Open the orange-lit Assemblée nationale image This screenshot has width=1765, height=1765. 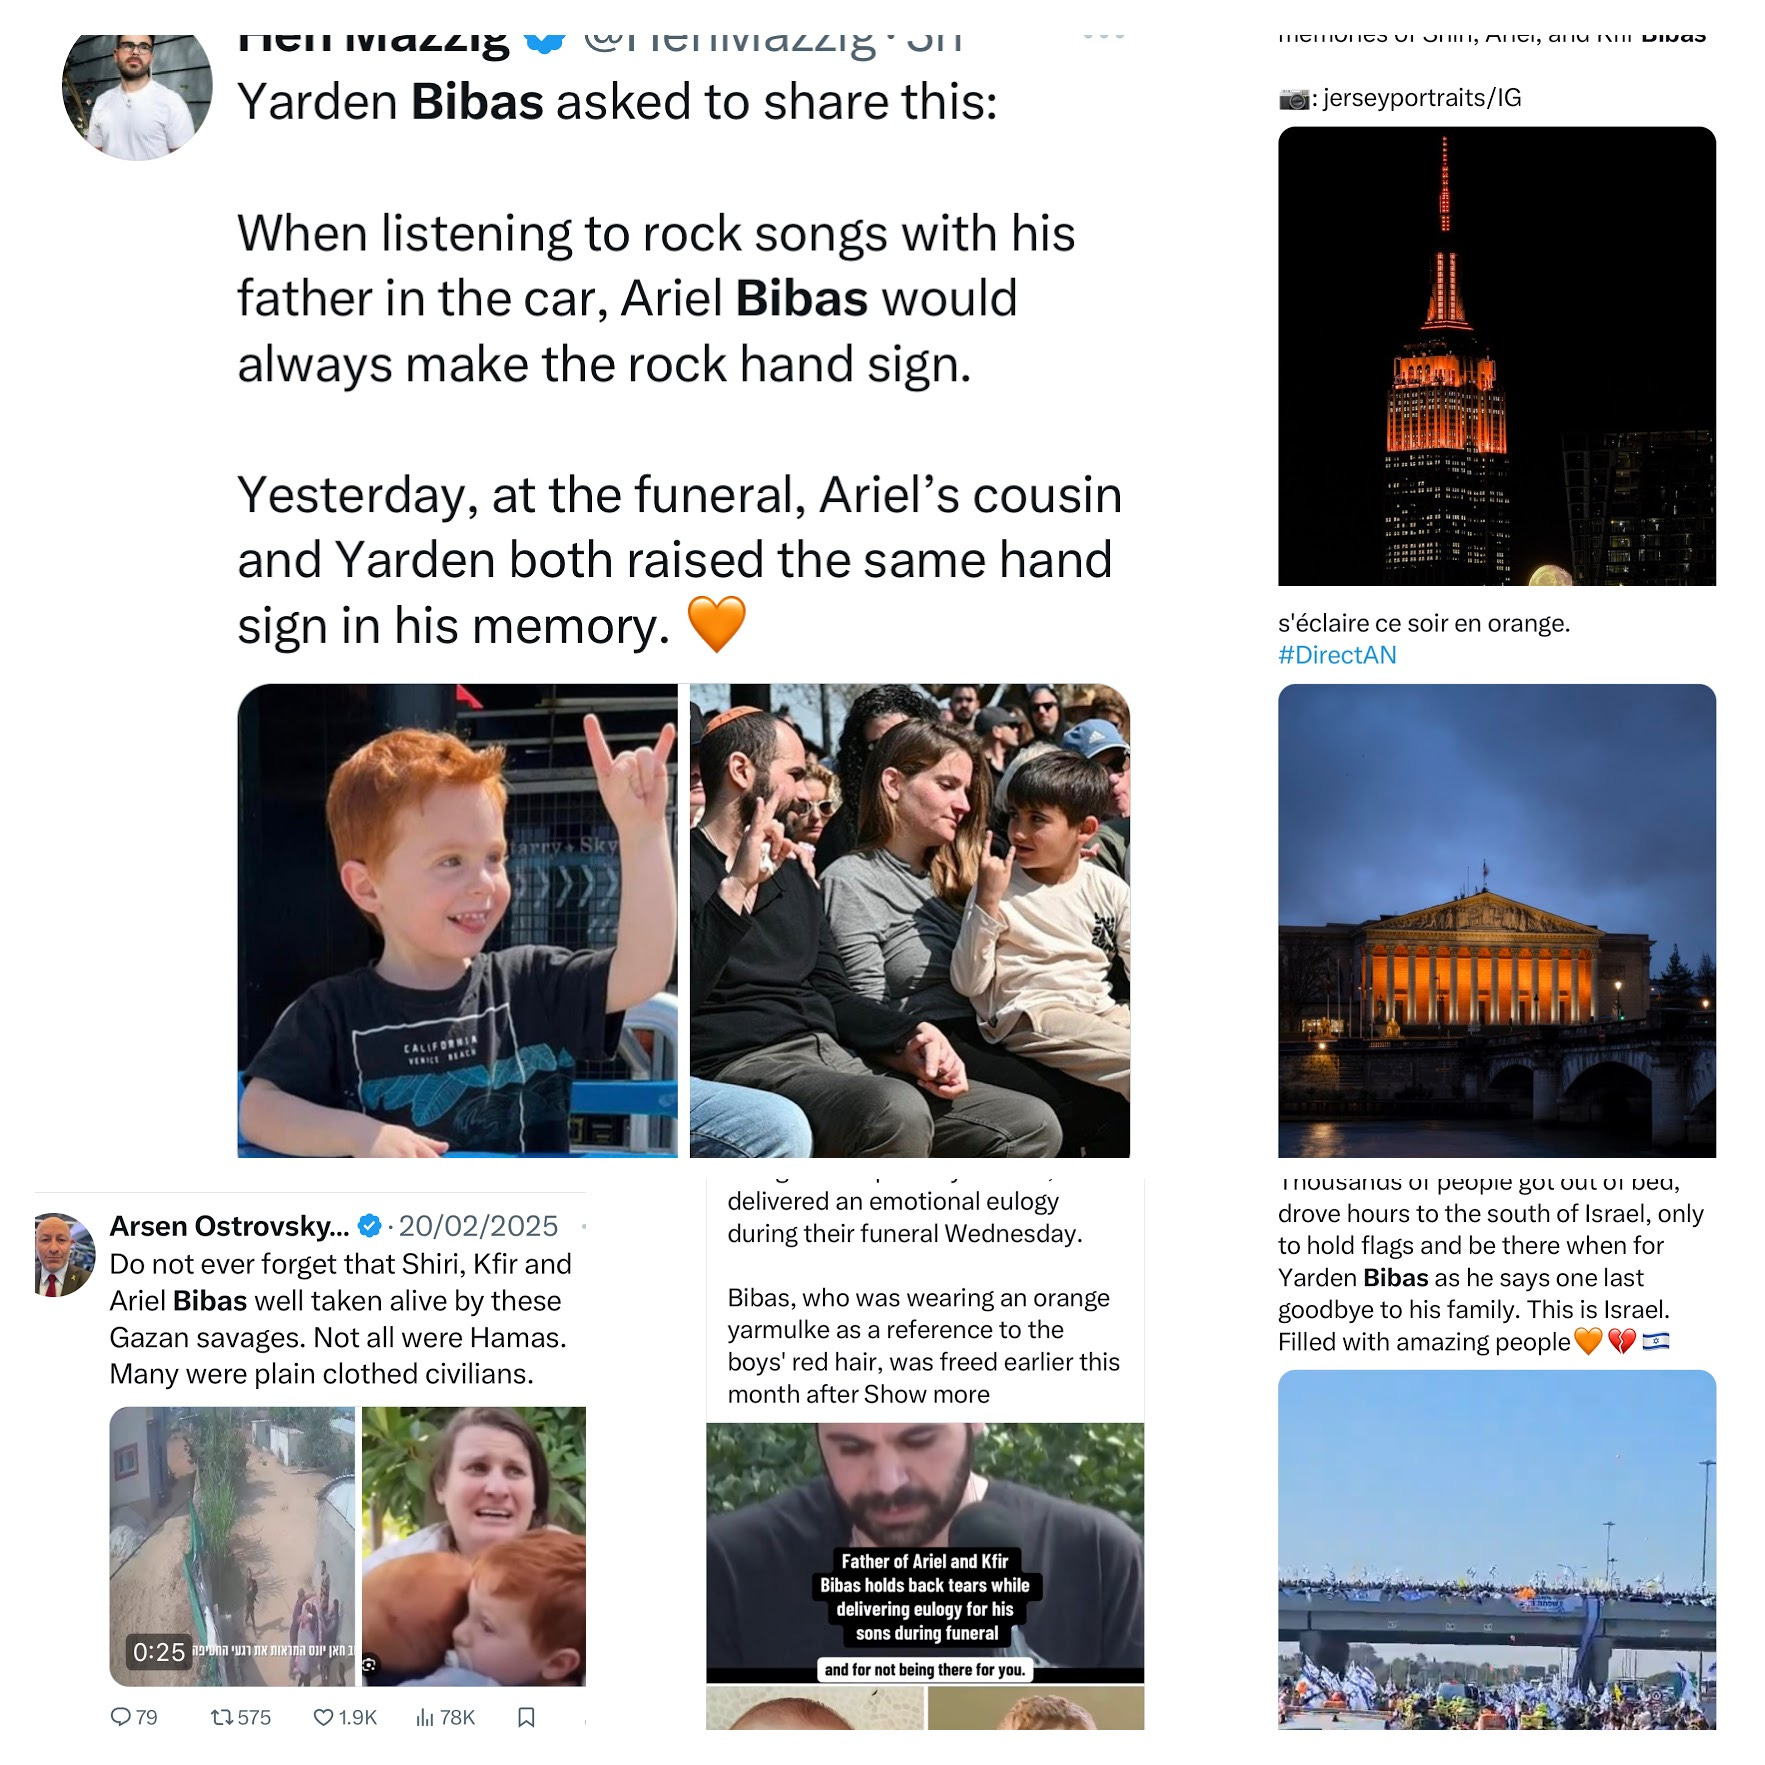coord(1496,920)
